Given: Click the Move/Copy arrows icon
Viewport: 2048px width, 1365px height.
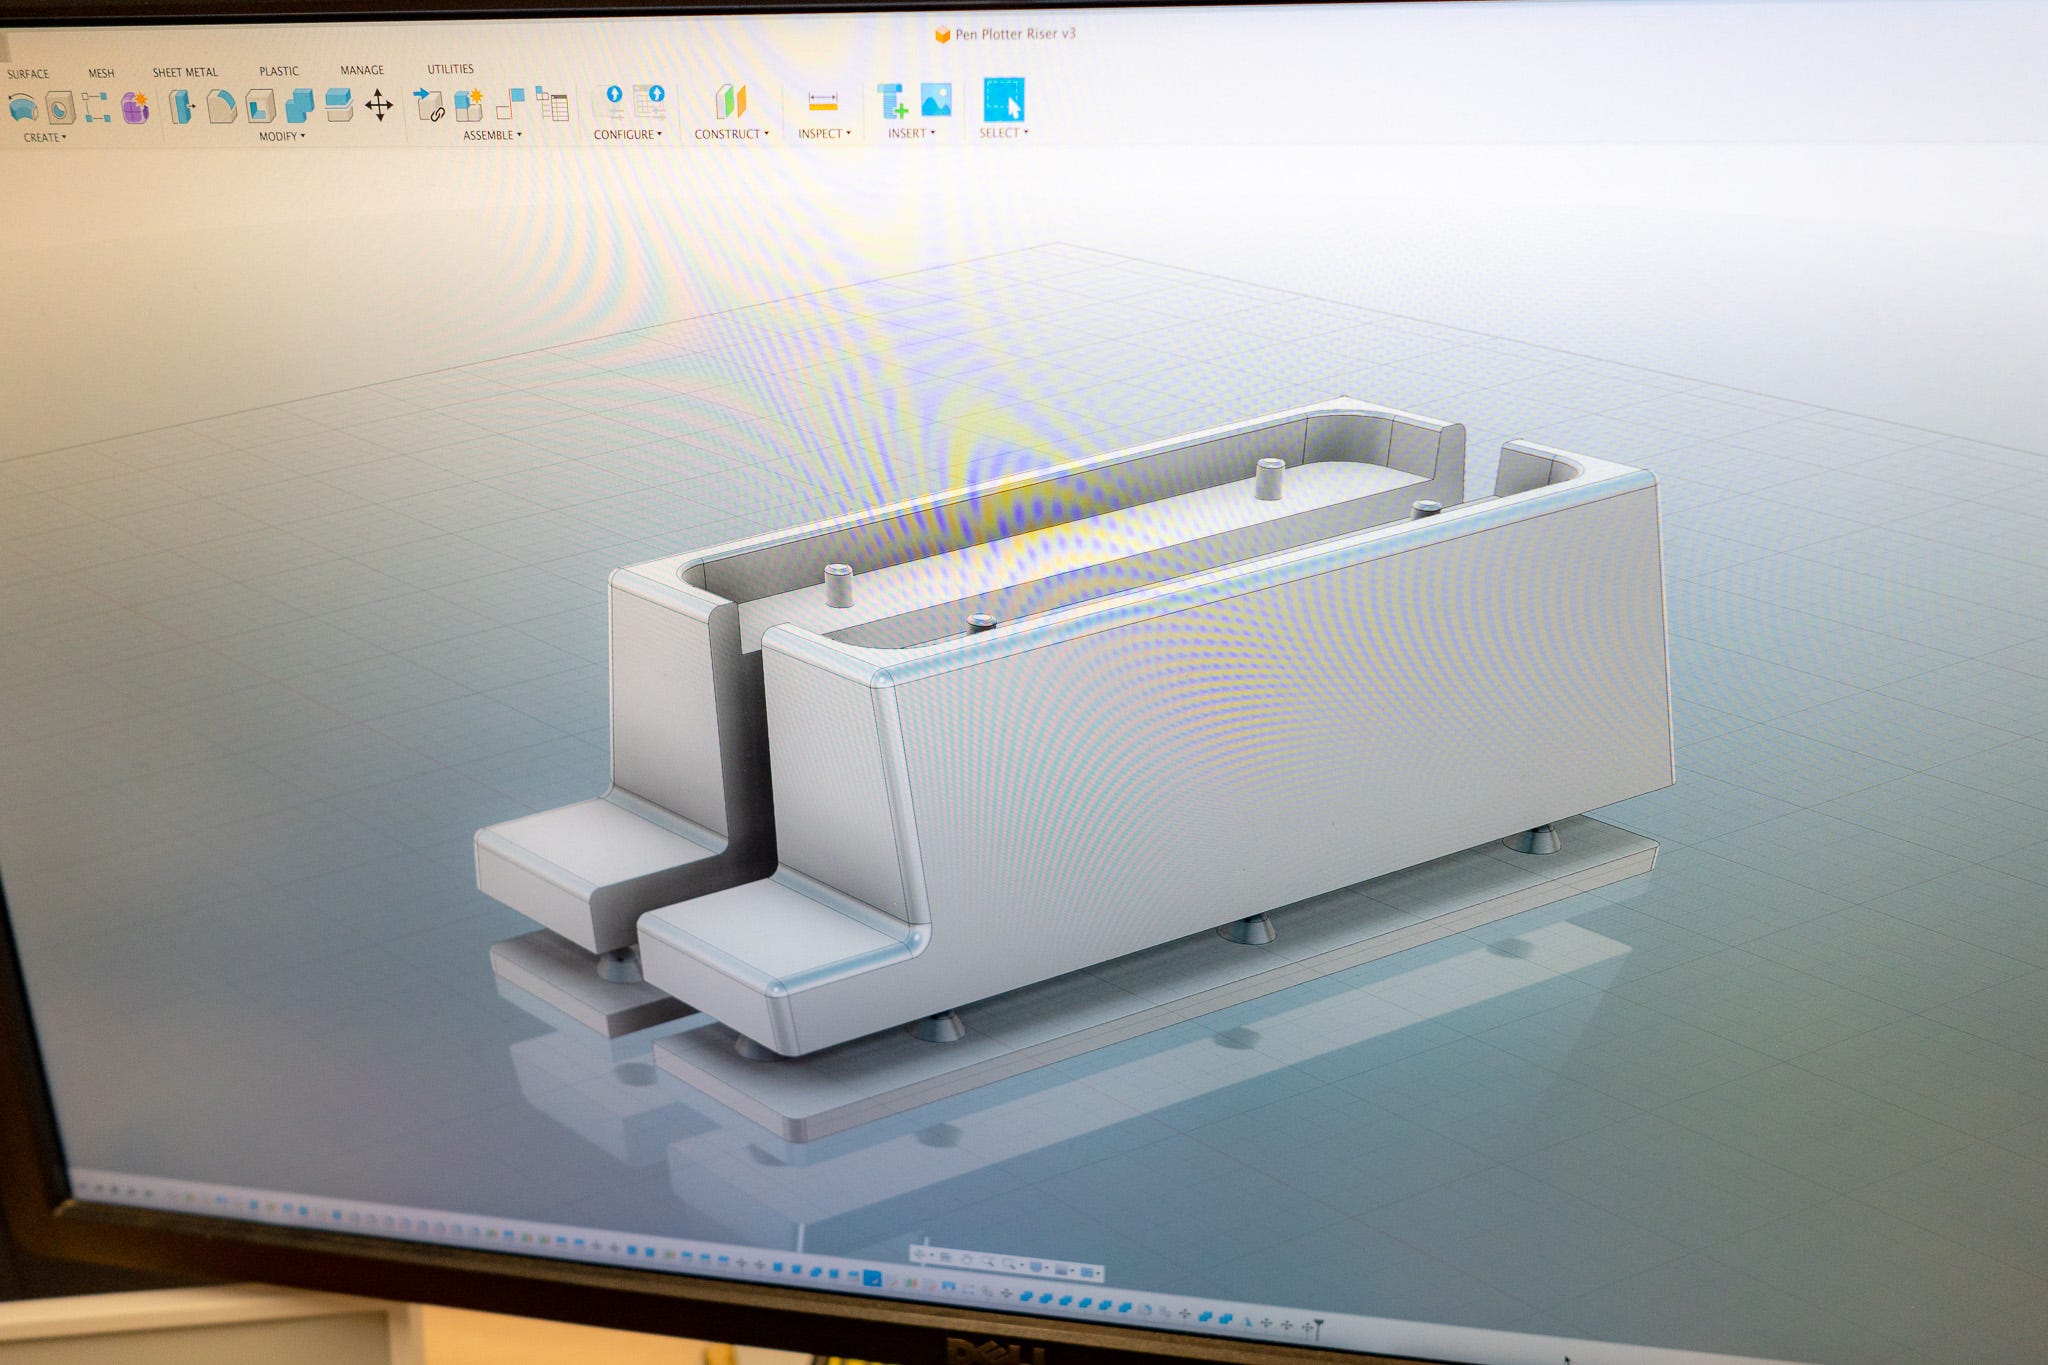Looking at the screenshot, I should [379, 105].
